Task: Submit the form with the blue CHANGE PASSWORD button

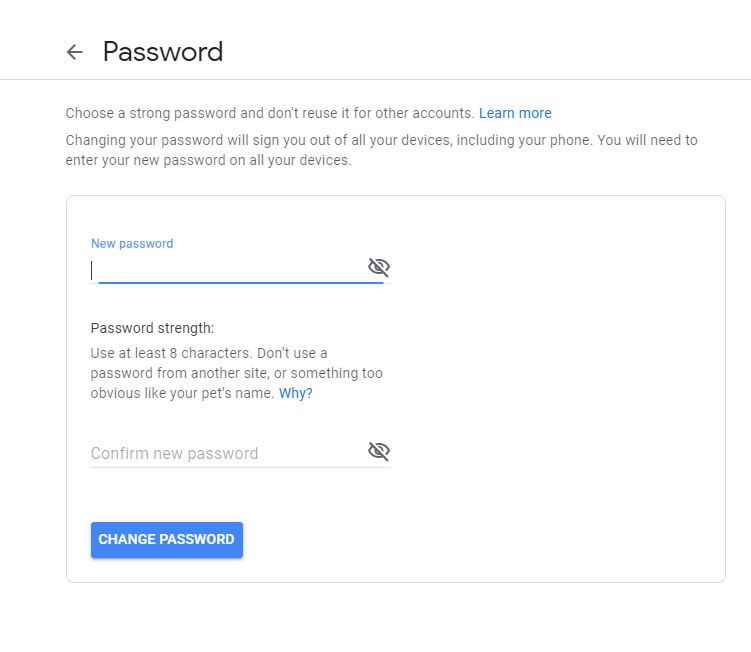Action: tap(167, 539)
